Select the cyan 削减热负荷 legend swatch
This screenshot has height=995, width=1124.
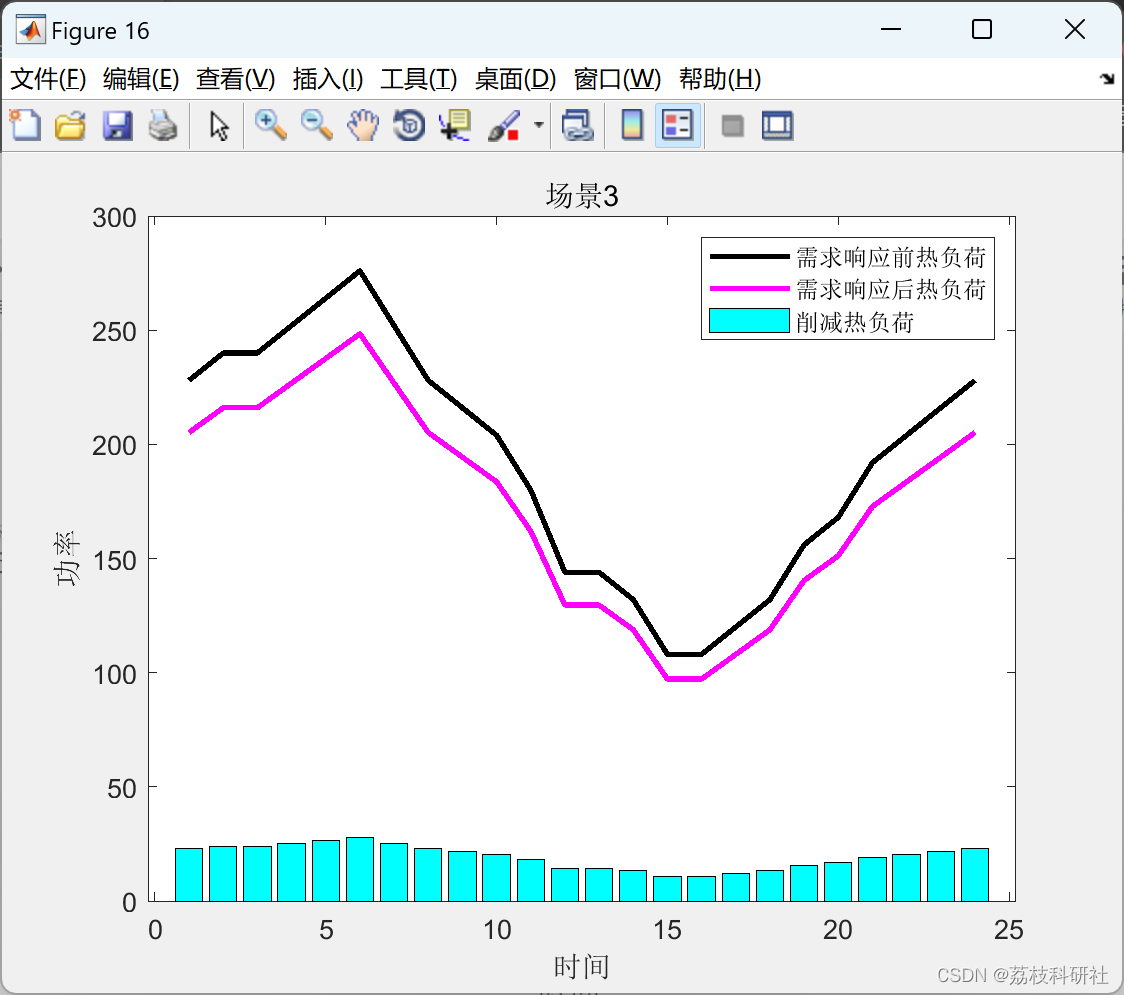(x=749, y=321)
